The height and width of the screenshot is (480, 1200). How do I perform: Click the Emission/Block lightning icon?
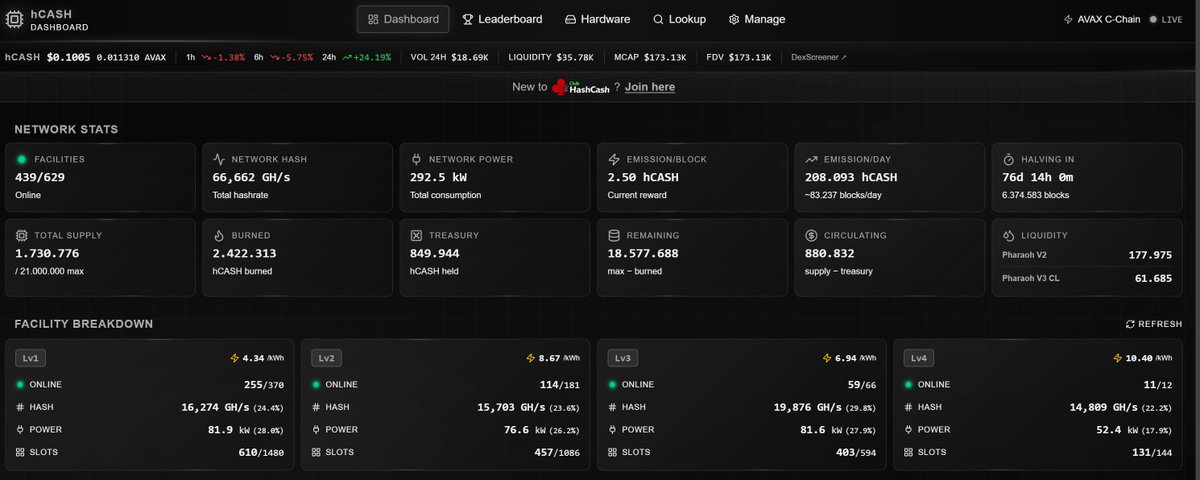tap(614, 159)
